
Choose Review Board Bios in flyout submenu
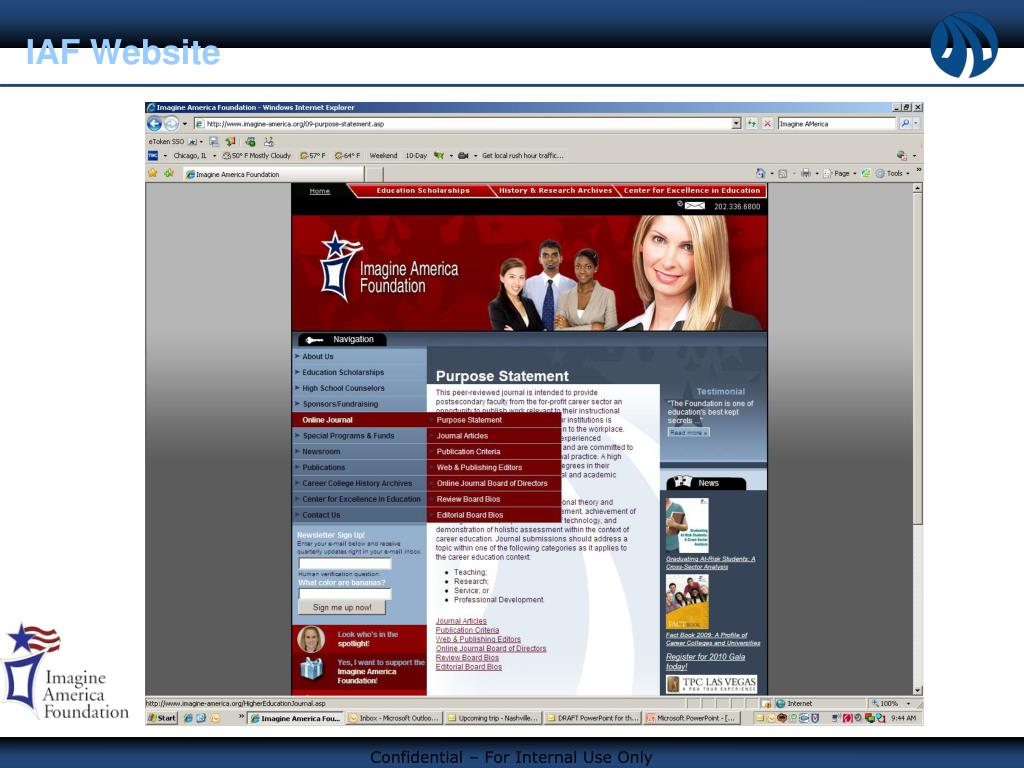[x=494, y=499]
